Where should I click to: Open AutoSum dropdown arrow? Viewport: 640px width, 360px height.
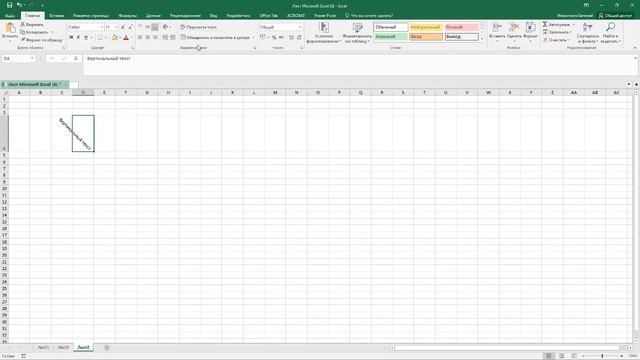(x=573, y=24)
